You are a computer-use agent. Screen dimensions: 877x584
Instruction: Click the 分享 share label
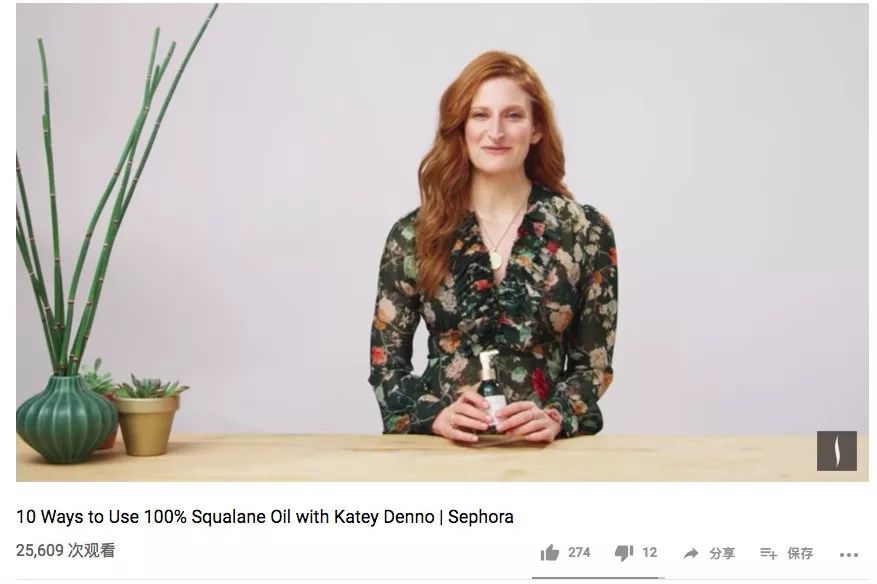pos(722,553)
